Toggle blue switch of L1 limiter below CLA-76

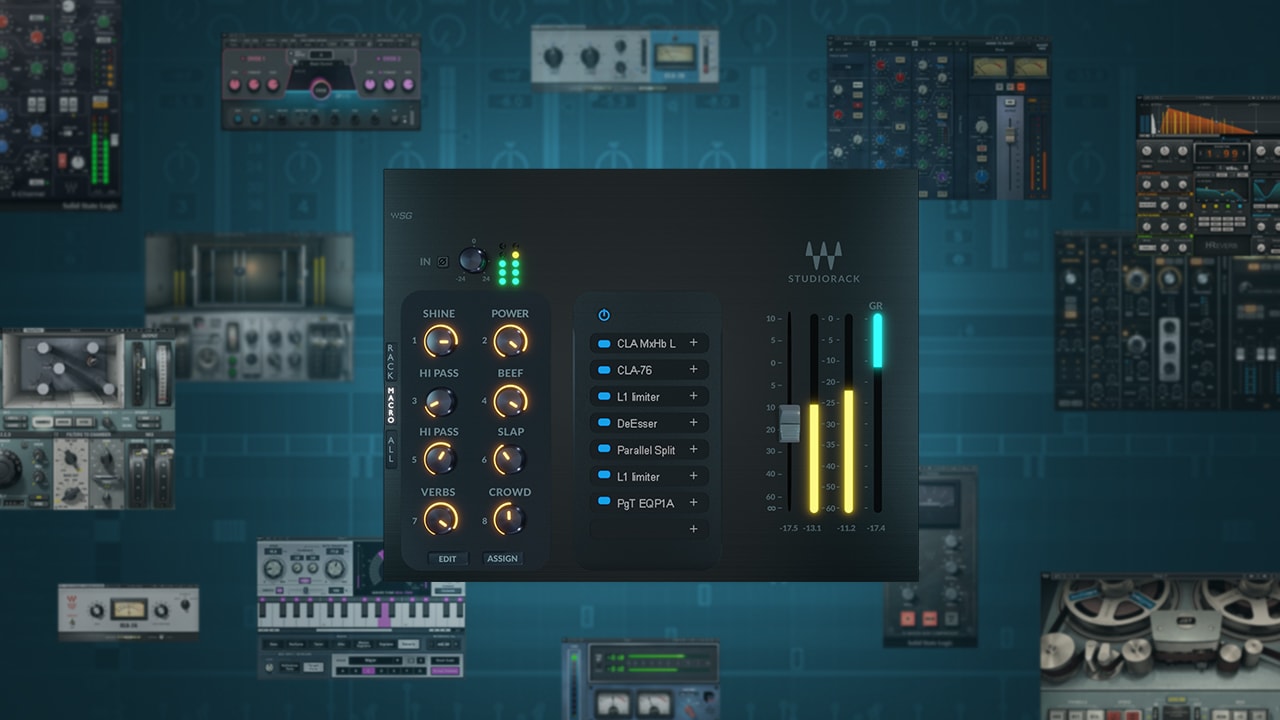coord(603,397)
